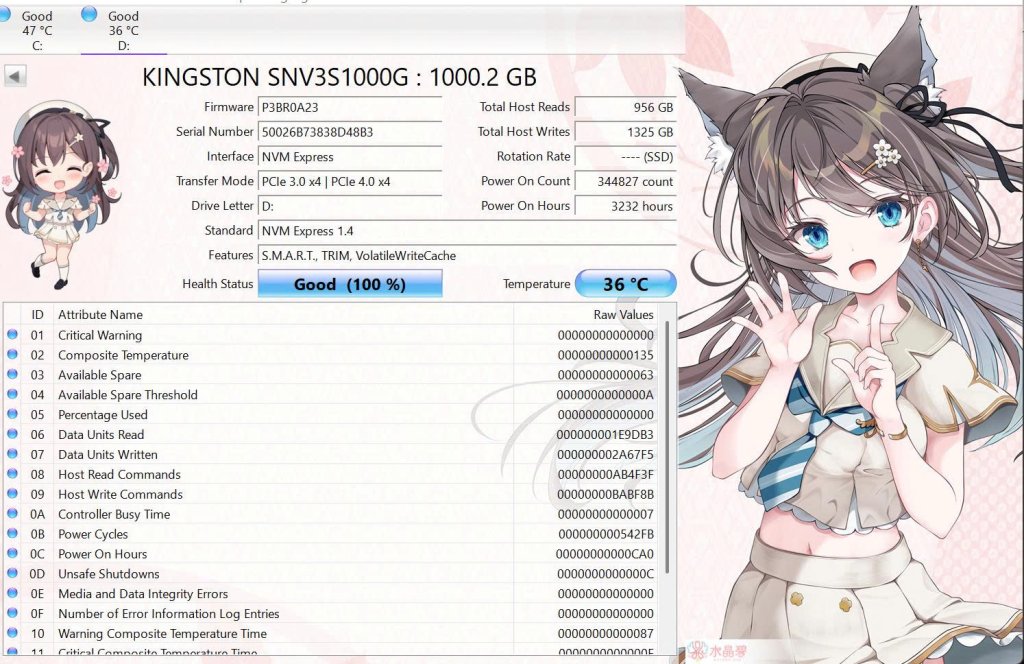Click status icon for Available Spare Threshold row
Screen dimensions: 1024x664
(12, 394)
